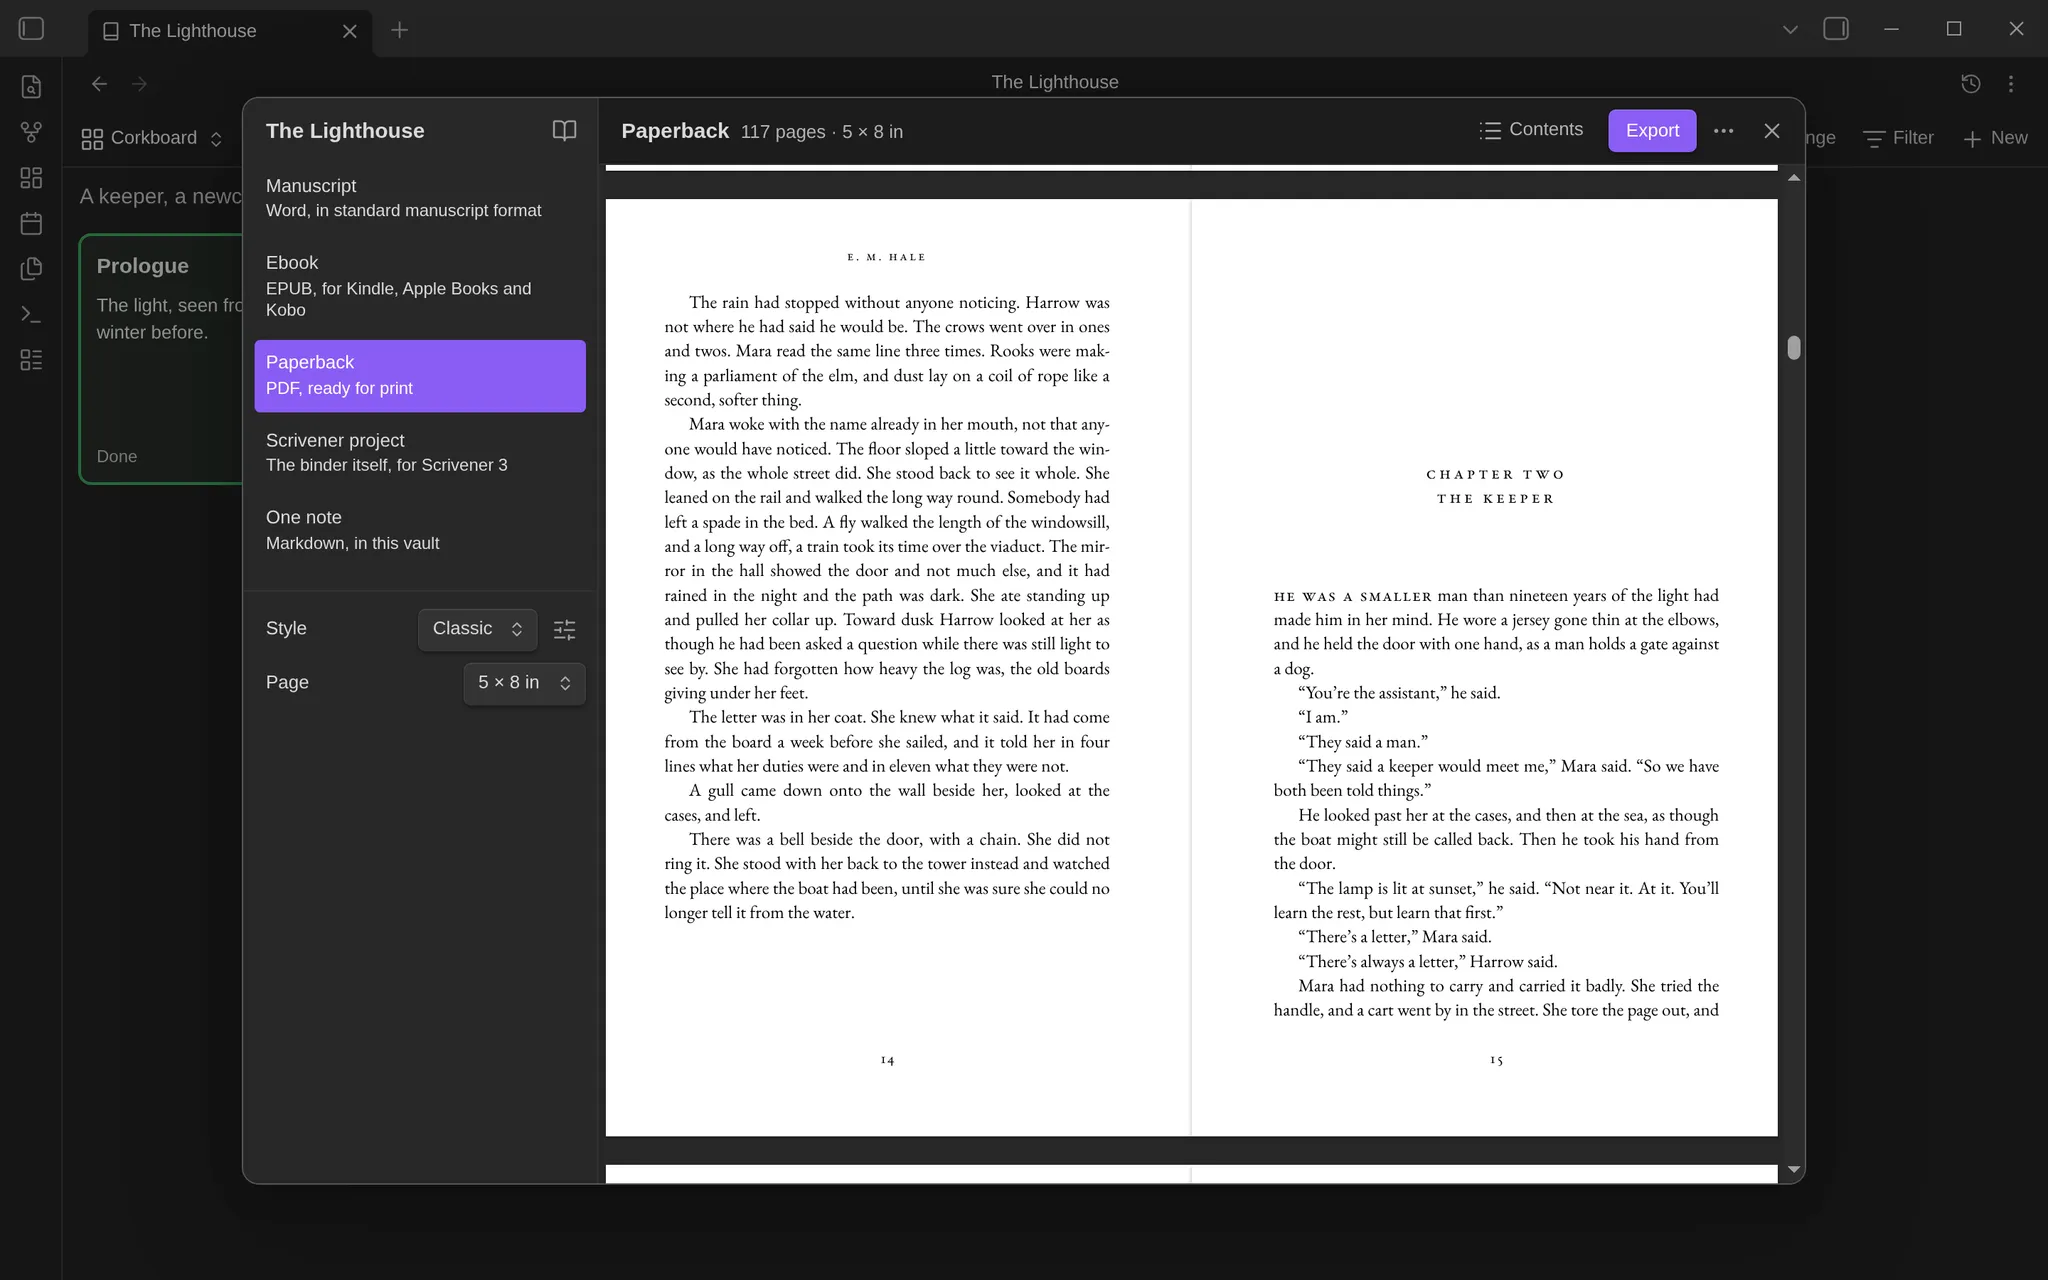
Task: Click the checklist icon in left ribbon
Action: point(31,360)
